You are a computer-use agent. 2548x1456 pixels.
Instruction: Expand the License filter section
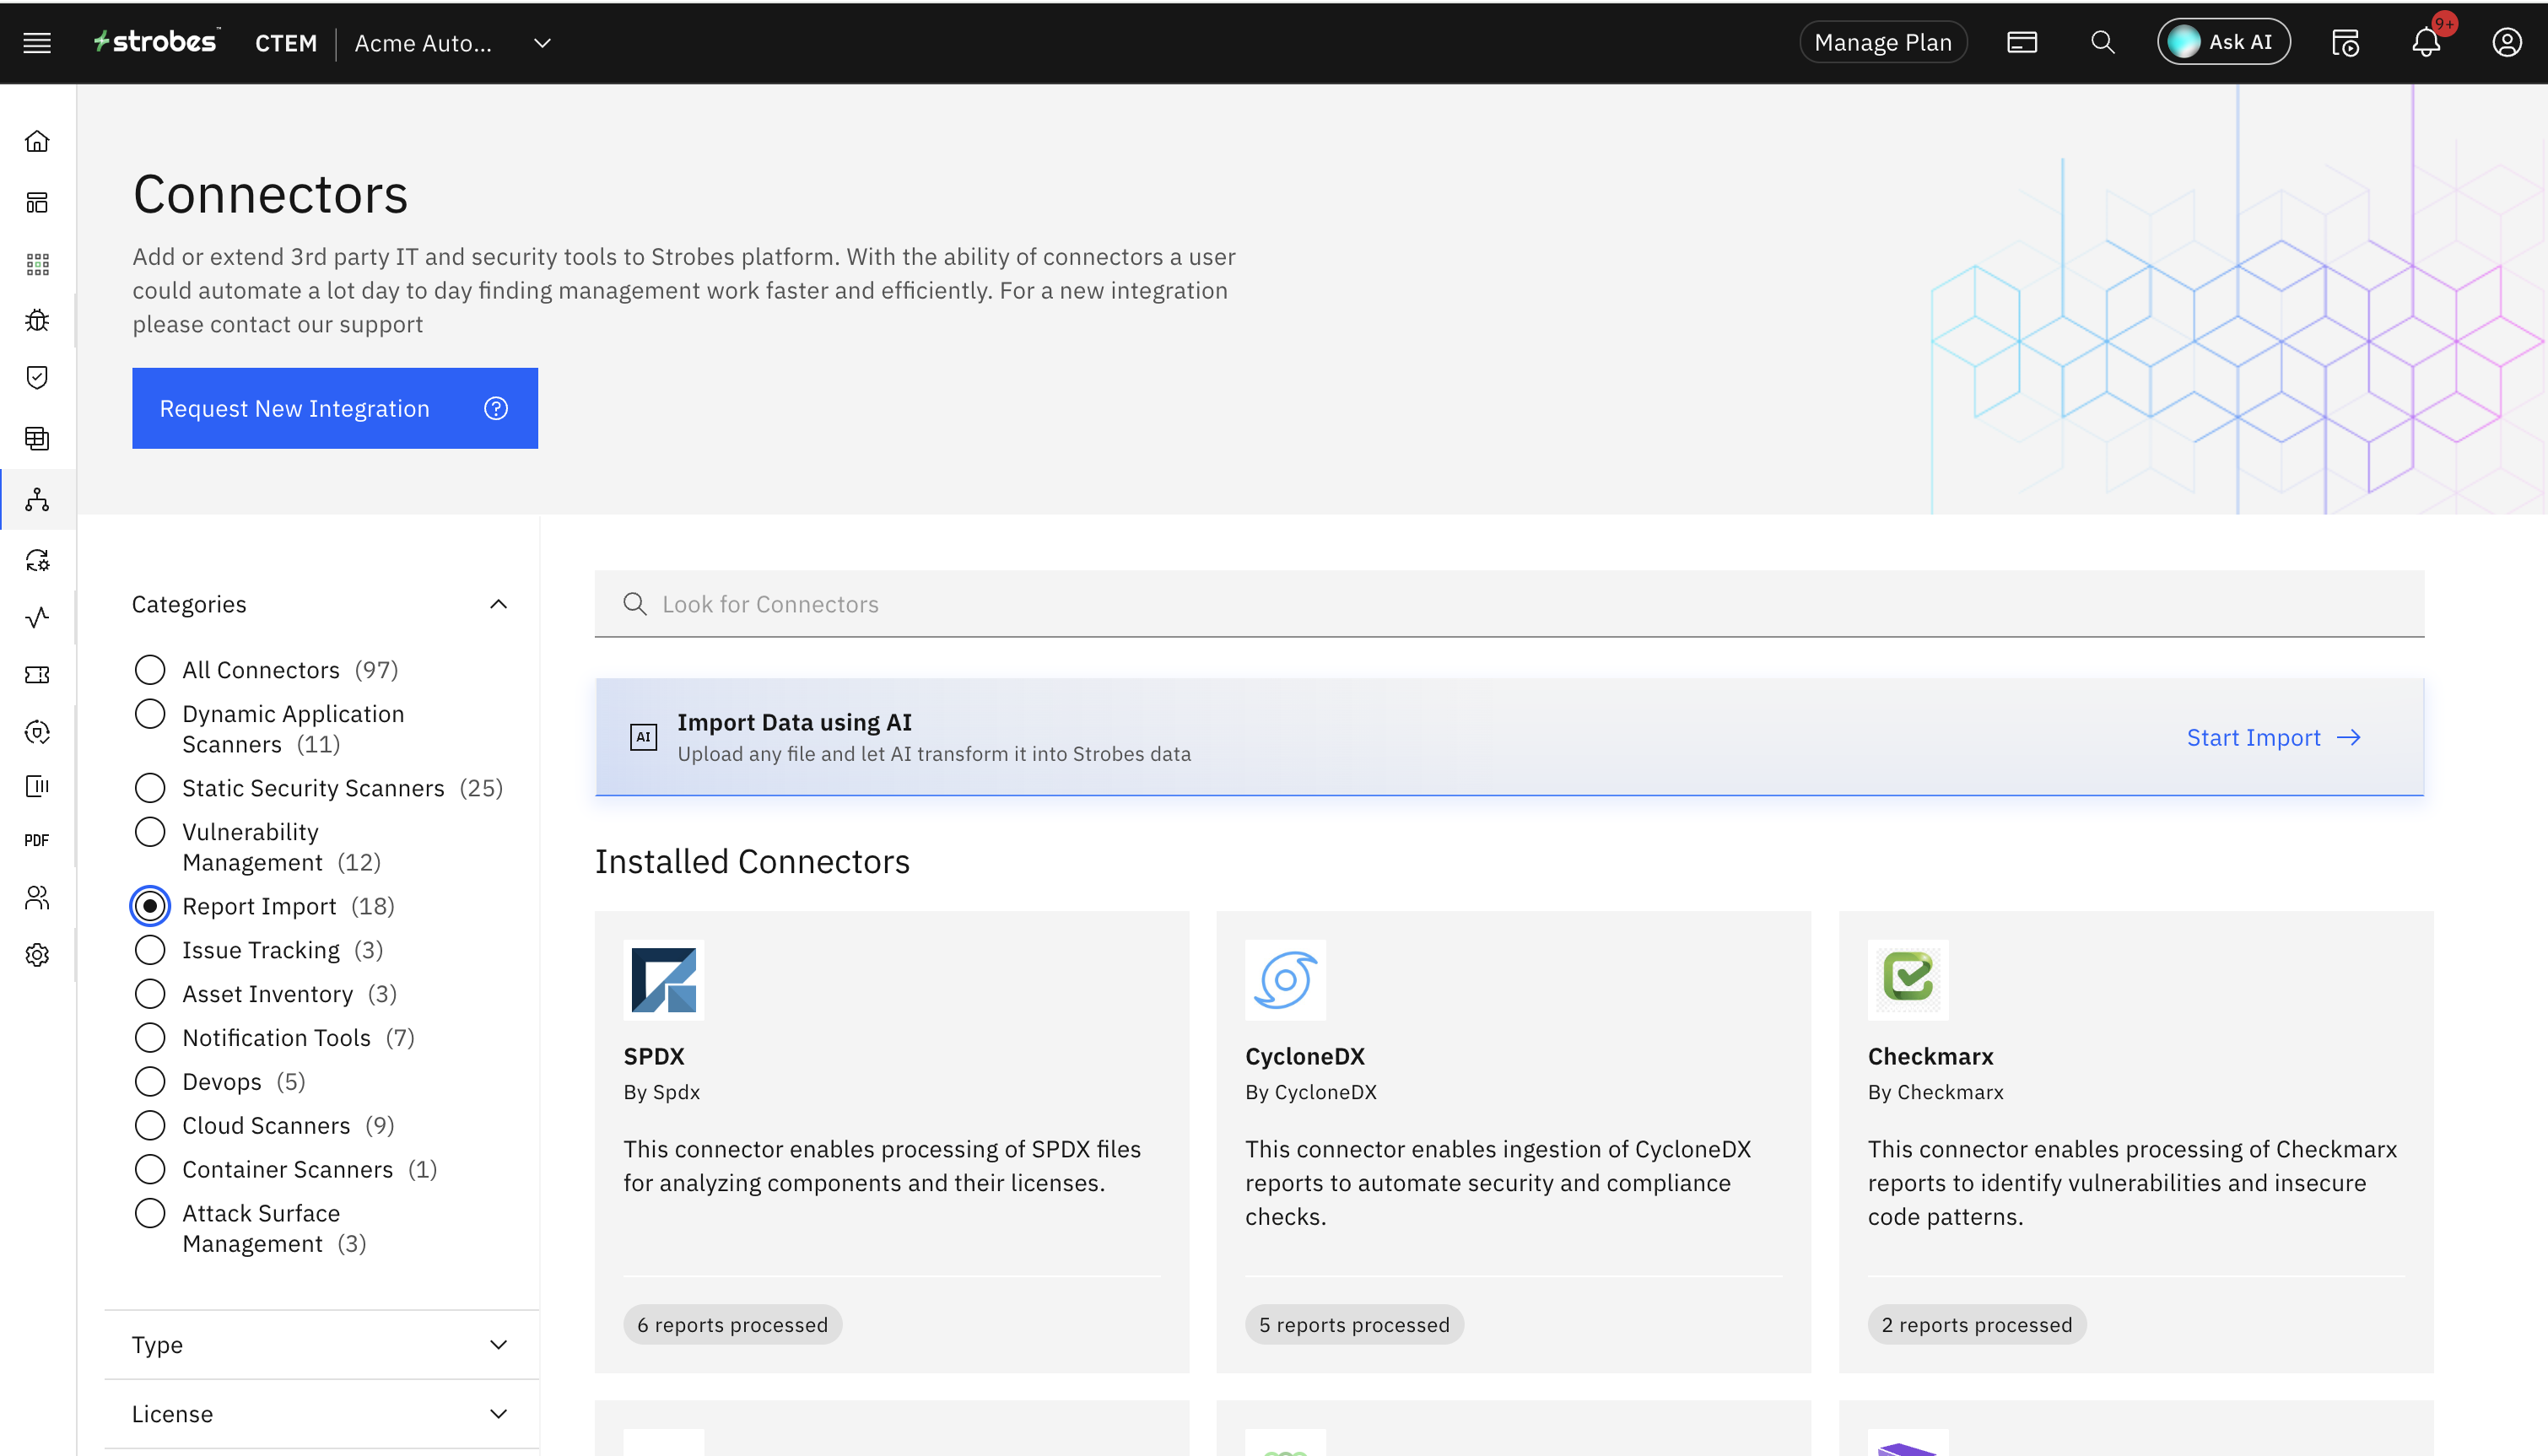click(498, 1413)
